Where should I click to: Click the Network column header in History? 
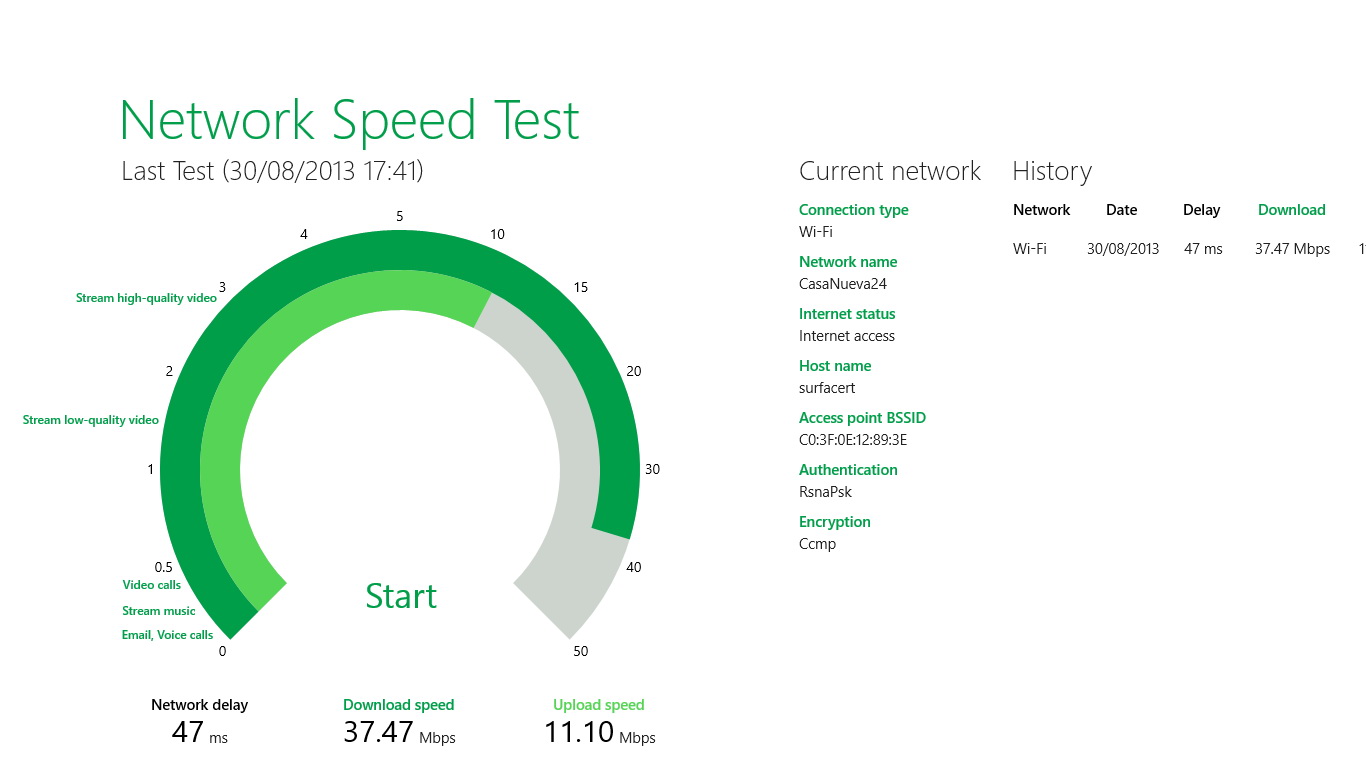pyautogui.click(x=1041, y=210)
